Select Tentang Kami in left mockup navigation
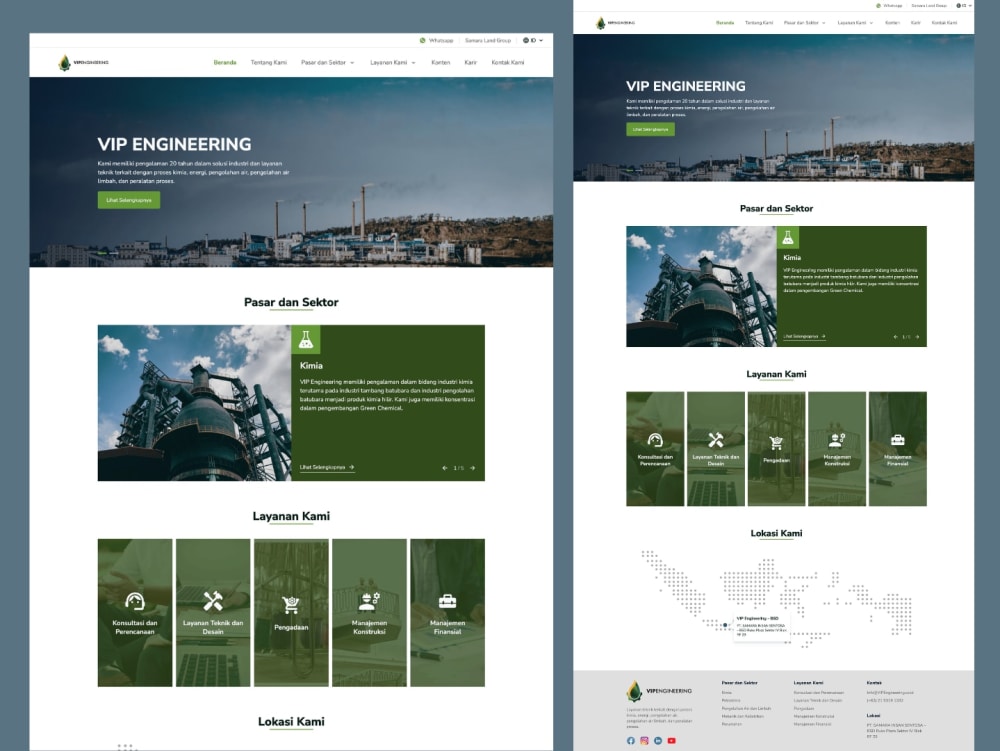Screen dimensions: 1000x751 click(x=268, y=62)
